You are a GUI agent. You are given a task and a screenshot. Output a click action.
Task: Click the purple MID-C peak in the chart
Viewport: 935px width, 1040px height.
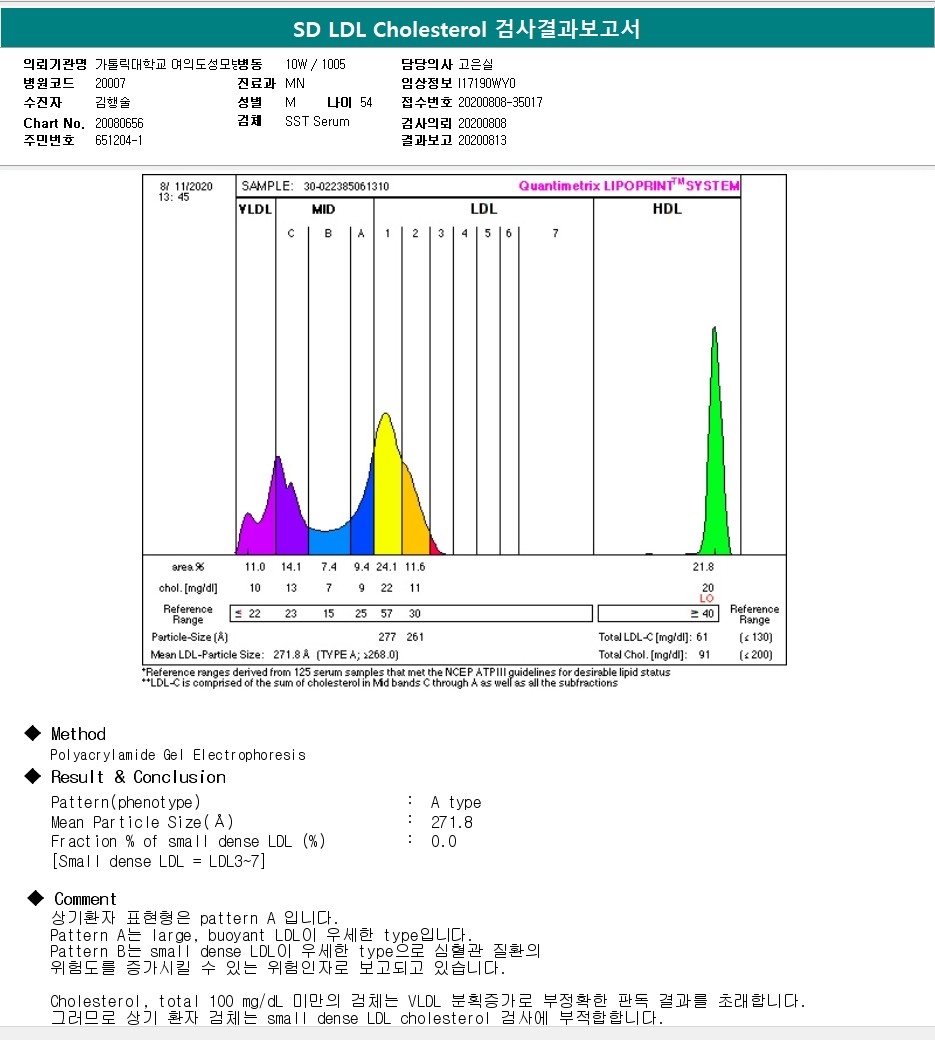289,511
